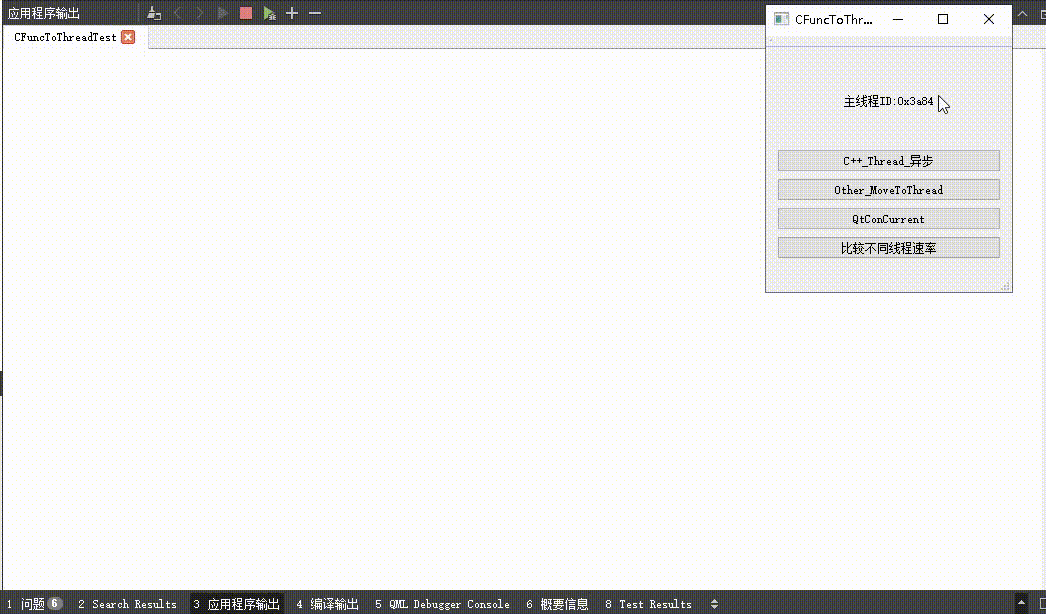Attach debugger using green play-bug icon
Screen dimensions: 1046x614
coord(270,13)
